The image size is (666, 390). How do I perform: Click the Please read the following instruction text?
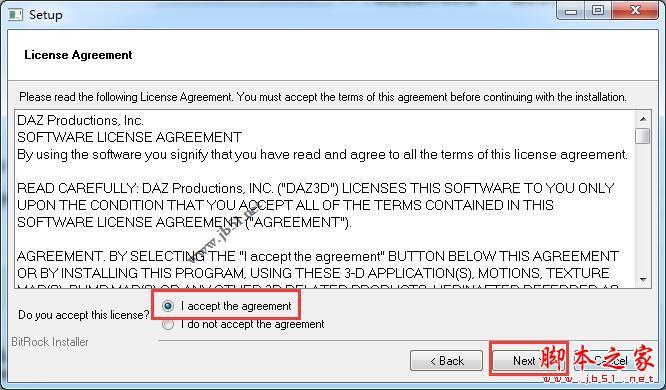(323, 97)
